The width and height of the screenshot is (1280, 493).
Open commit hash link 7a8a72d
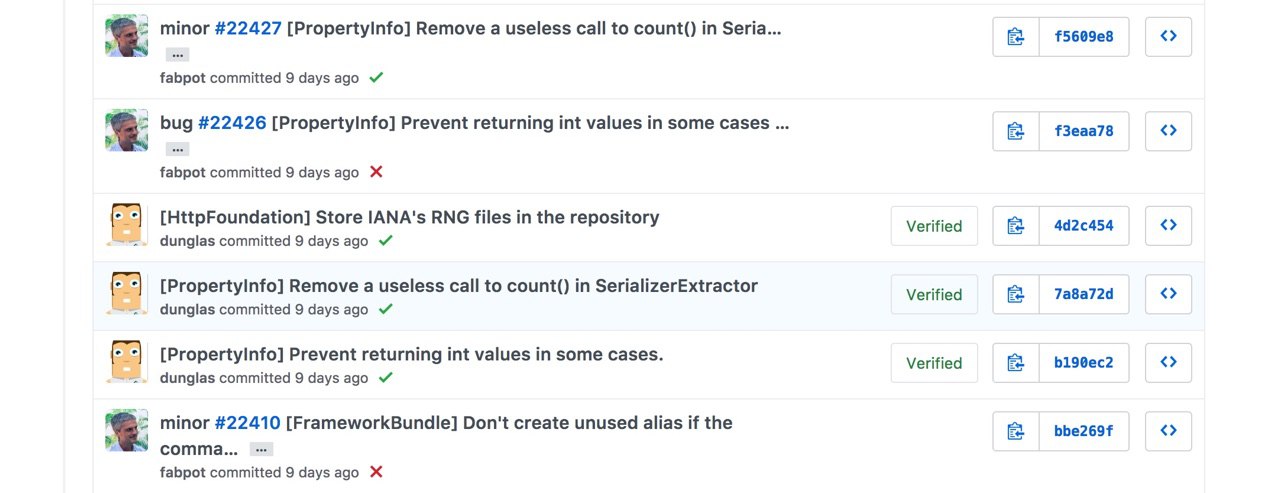pyautogui.click(x=1084, y=294)
